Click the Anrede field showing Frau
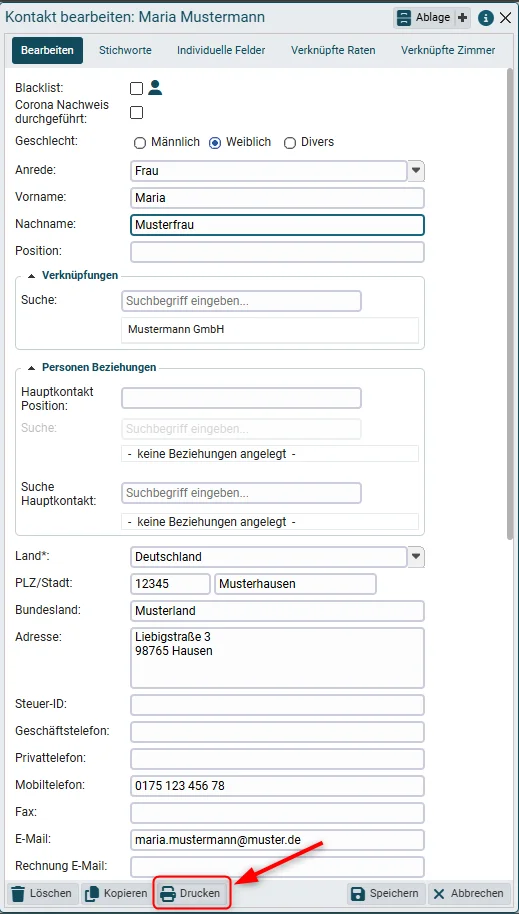The image size is (519, 914). click(269, 171)
